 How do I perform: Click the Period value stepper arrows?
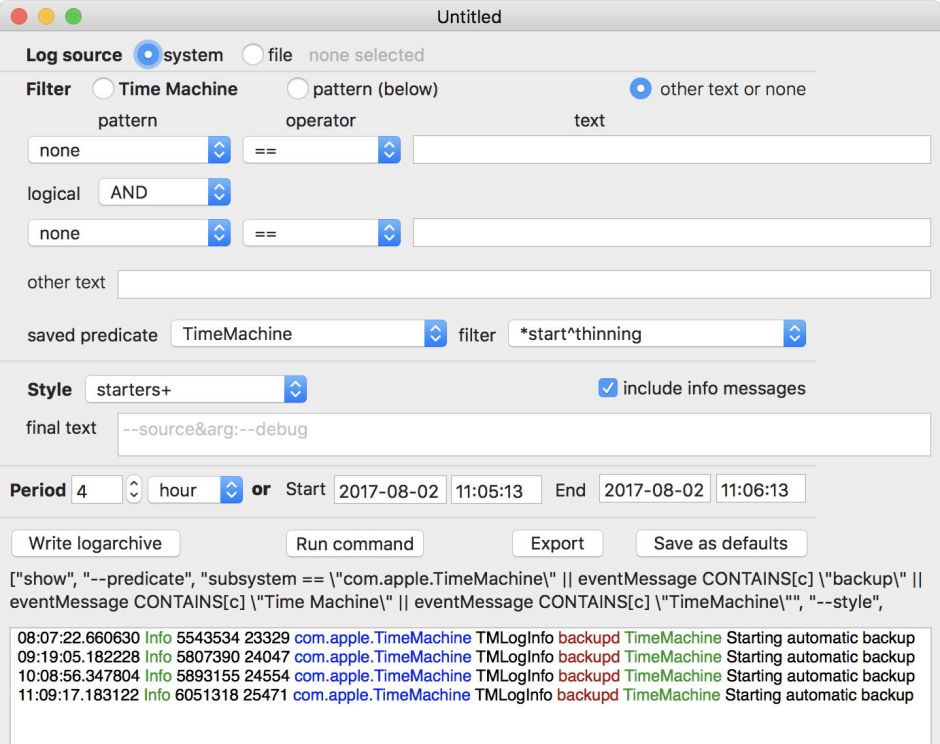click(x=134, y=490)
